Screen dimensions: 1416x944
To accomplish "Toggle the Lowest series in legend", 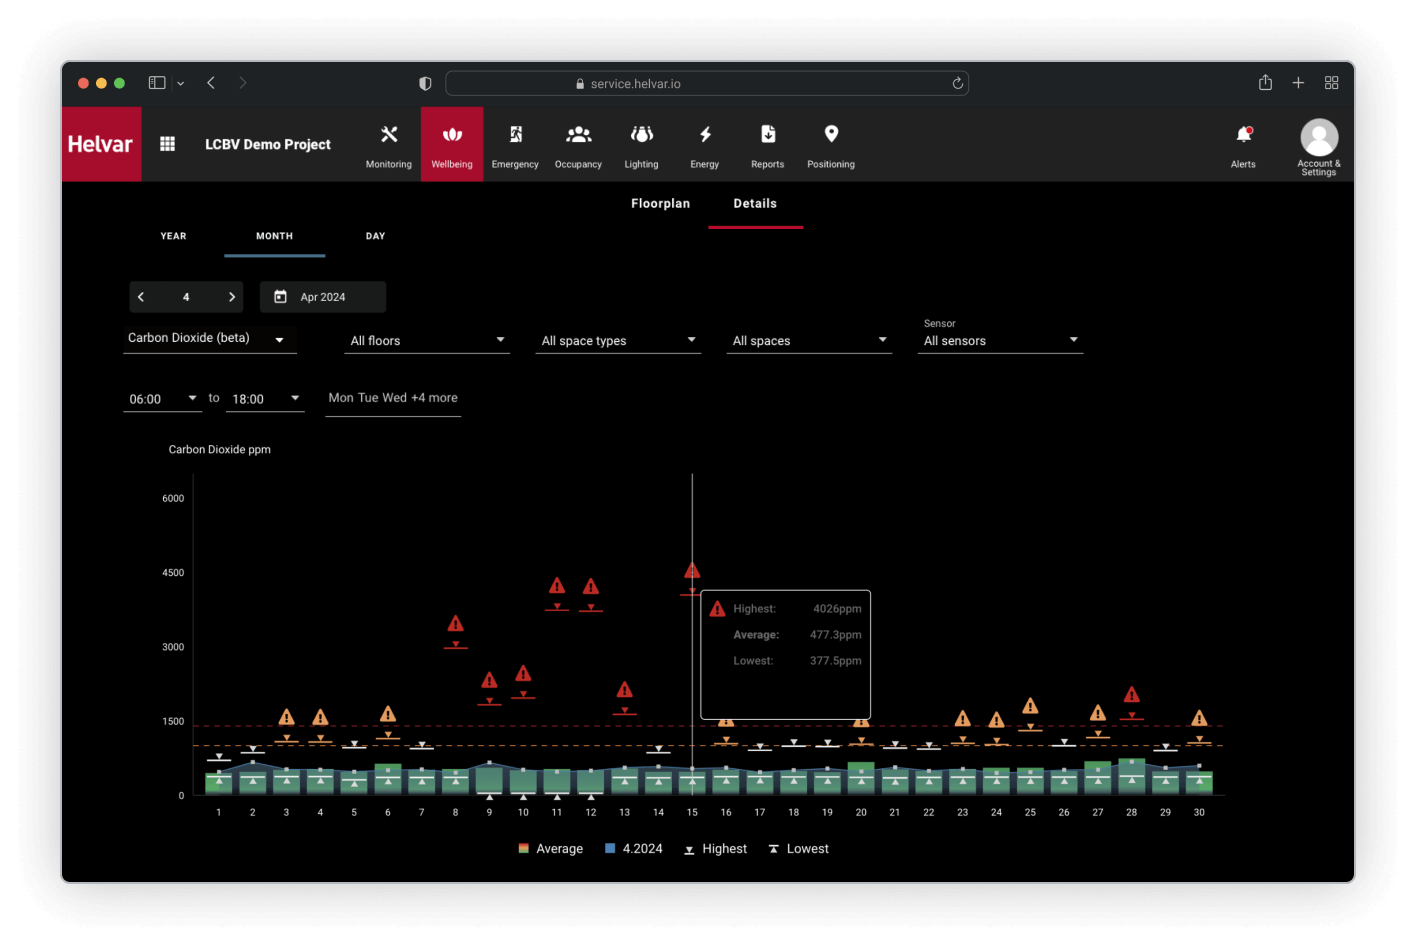I will (798, 849).
